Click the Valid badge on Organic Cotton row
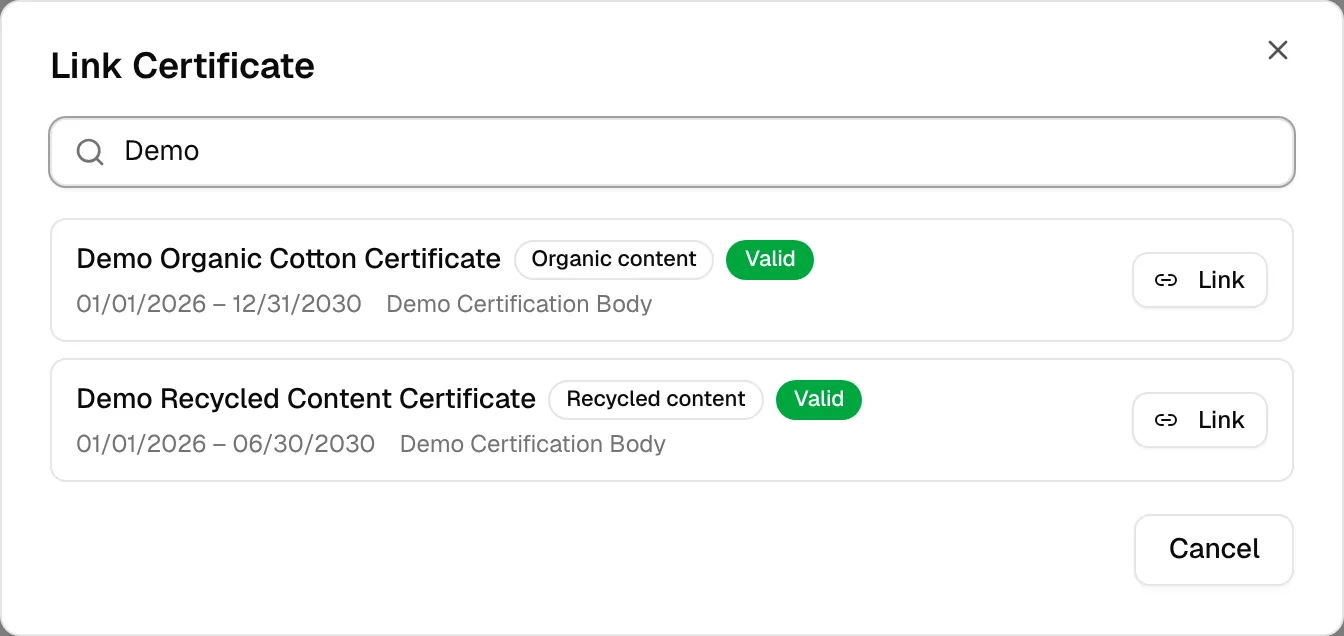Image resolution: width=1344 pixels, height=636 pixels. 770,259
